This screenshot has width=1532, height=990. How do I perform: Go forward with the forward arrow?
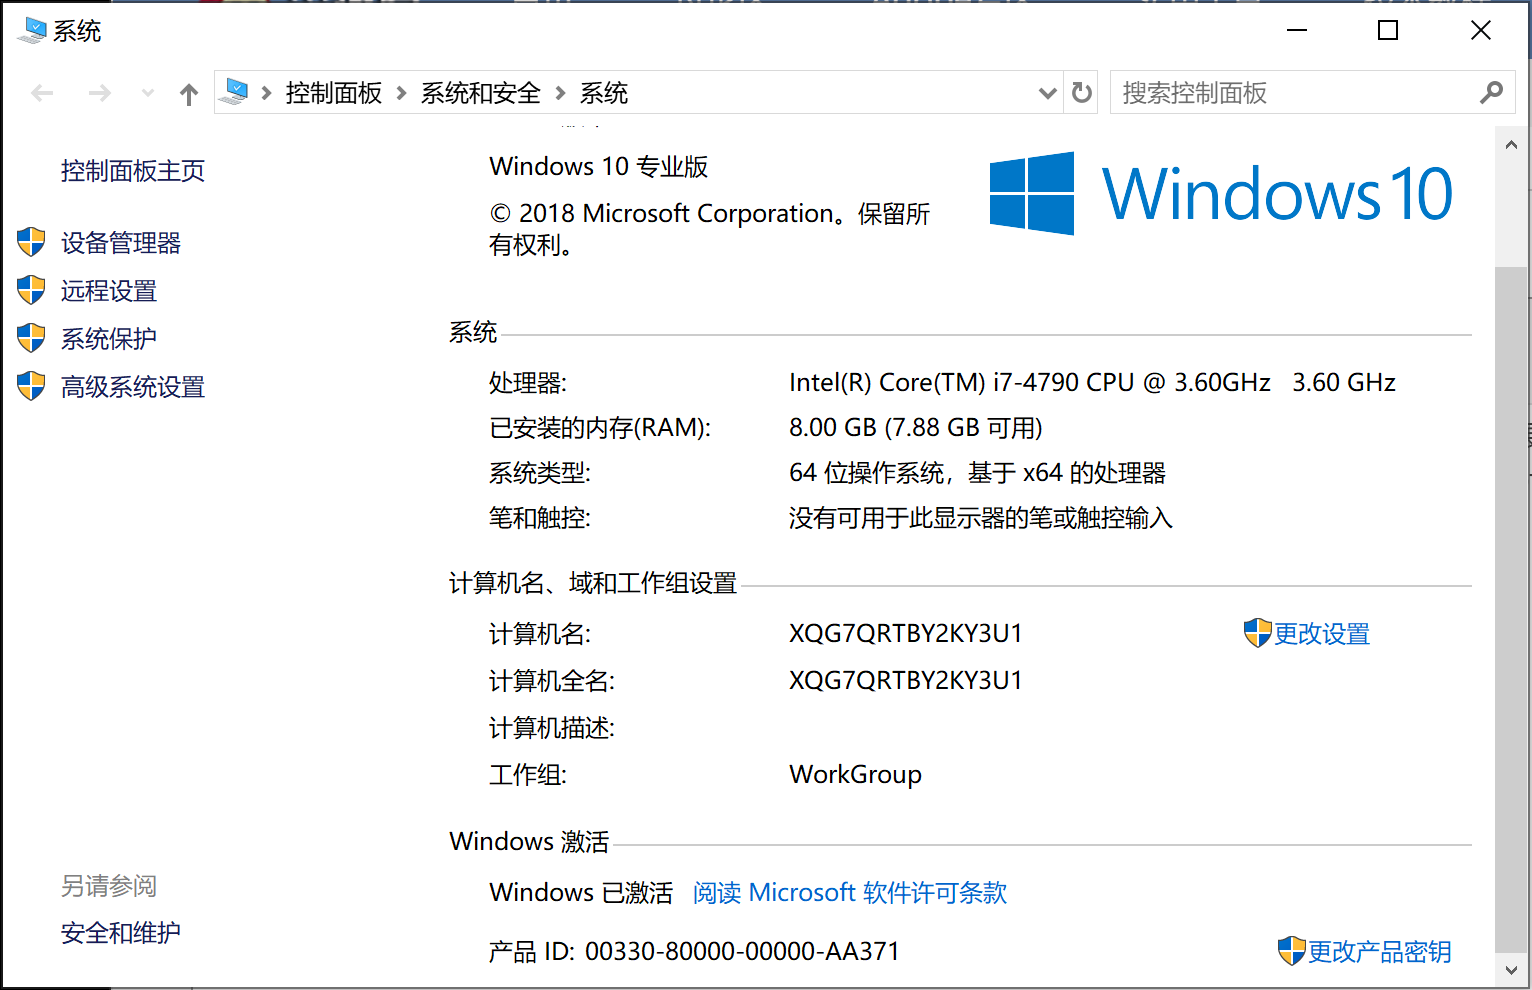(99, 94)
